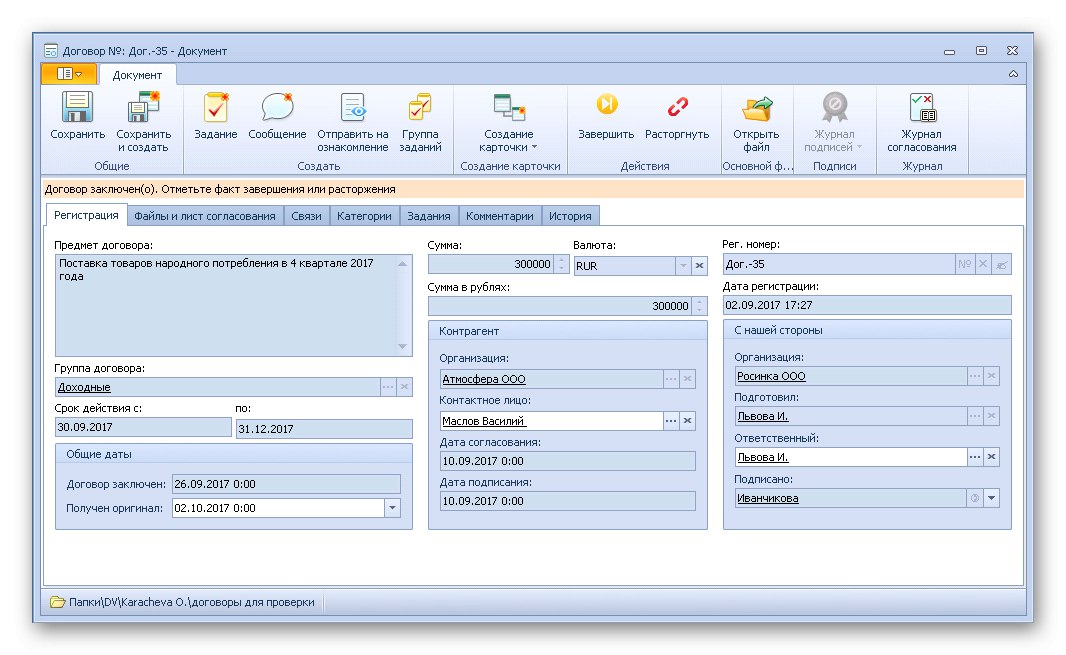Open the signed by Иванчикова dropdown

pos(991,498)
